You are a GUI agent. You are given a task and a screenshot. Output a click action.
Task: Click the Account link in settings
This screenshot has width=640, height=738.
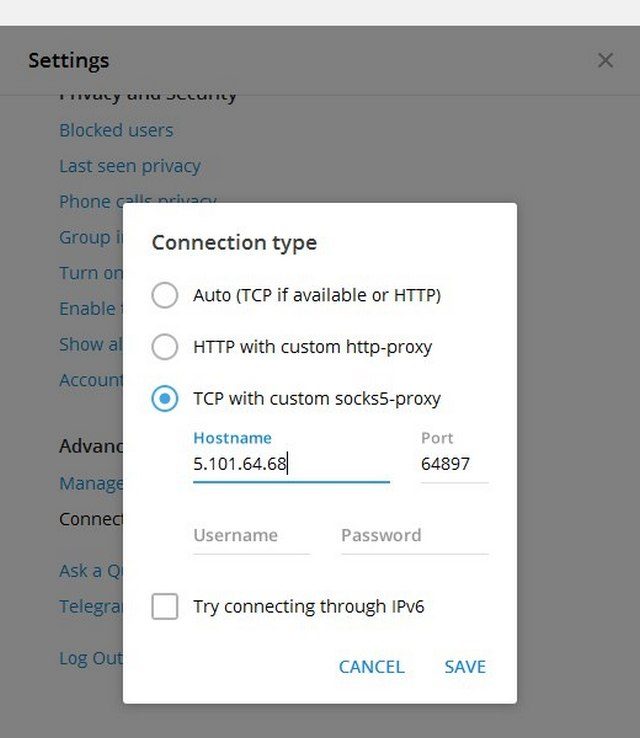[x=91, y=380]
